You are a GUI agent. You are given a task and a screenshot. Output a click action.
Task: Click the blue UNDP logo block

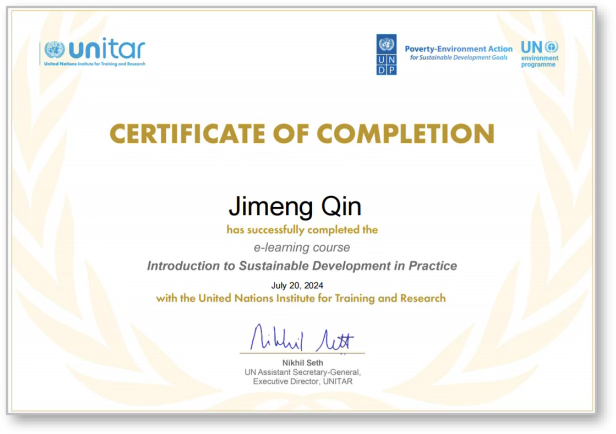coord(386,54)
